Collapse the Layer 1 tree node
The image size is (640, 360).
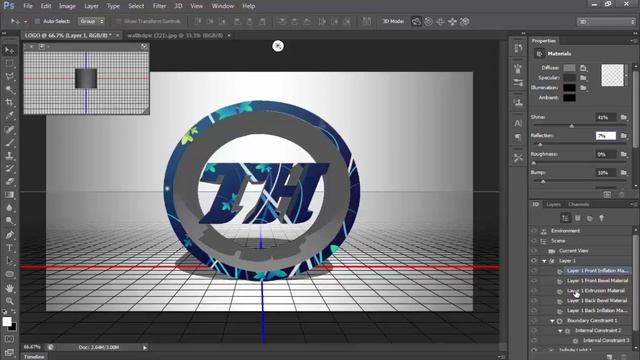(544, 261)
